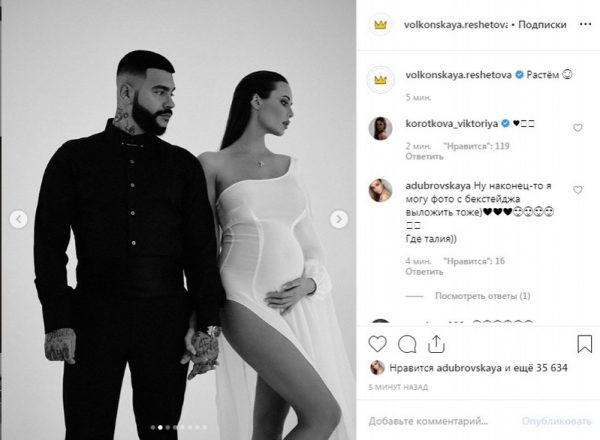
Task: Open the adubrovskaya commenter avatar
Action: coord(380,190)
